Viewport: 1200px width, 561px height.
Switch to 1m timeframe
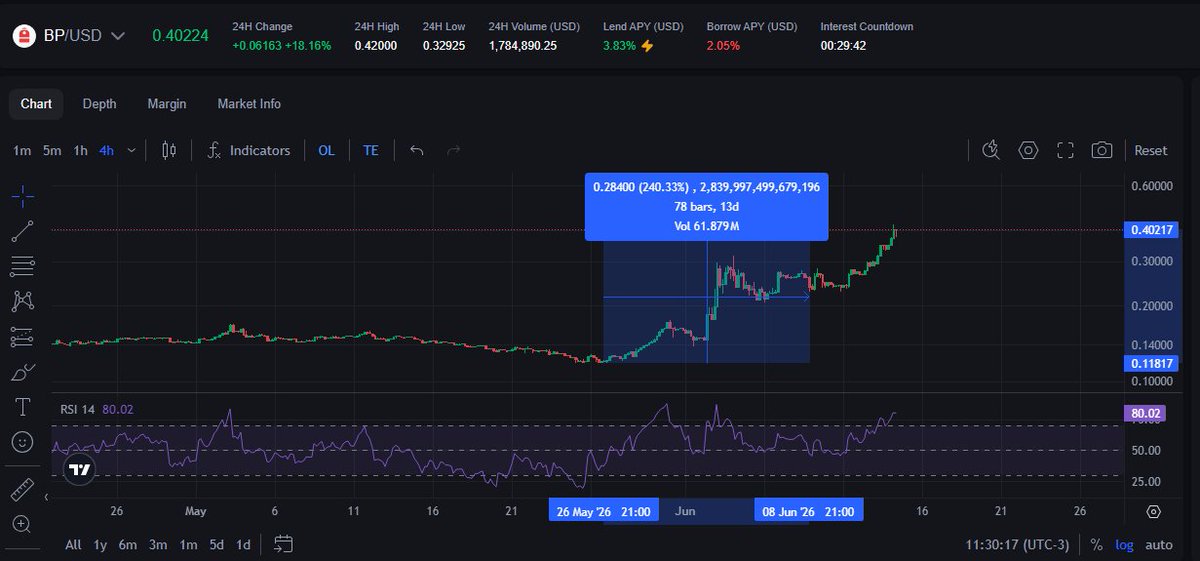pos(21,150)
